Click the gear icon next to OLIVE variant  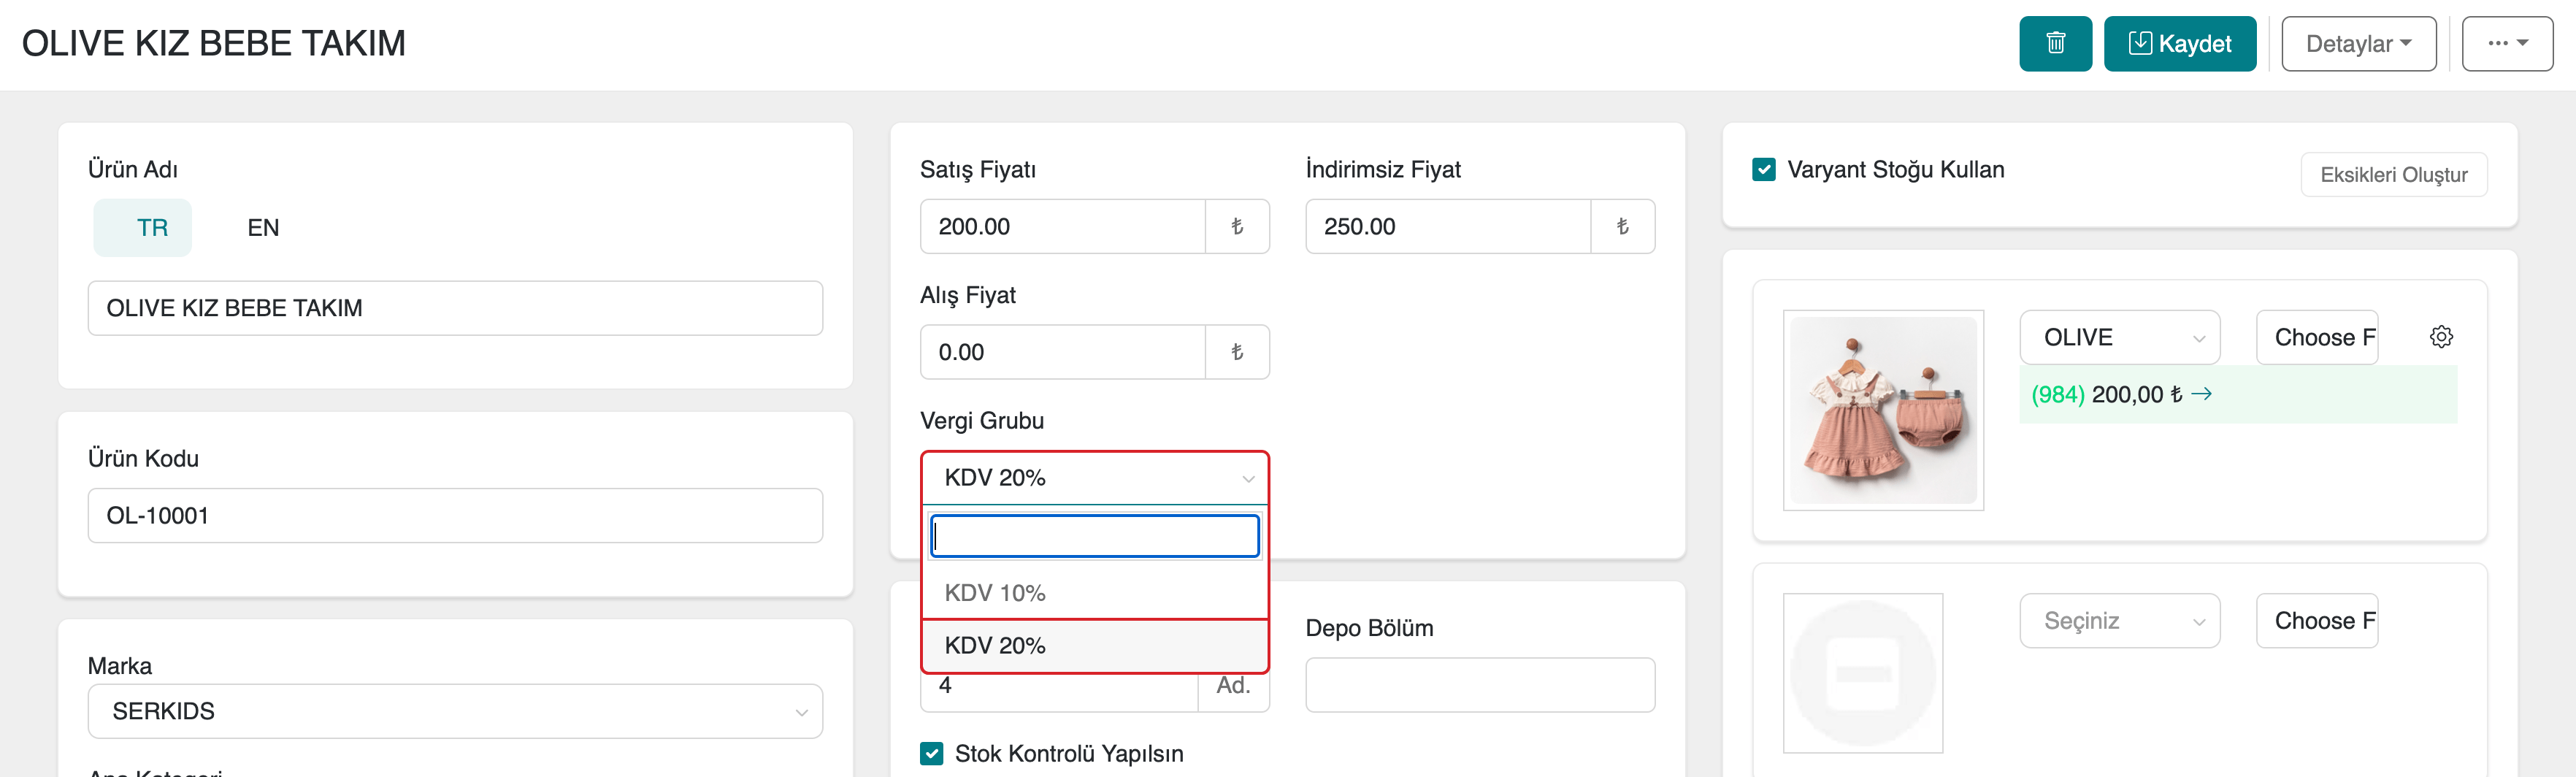pos(2441,337)
